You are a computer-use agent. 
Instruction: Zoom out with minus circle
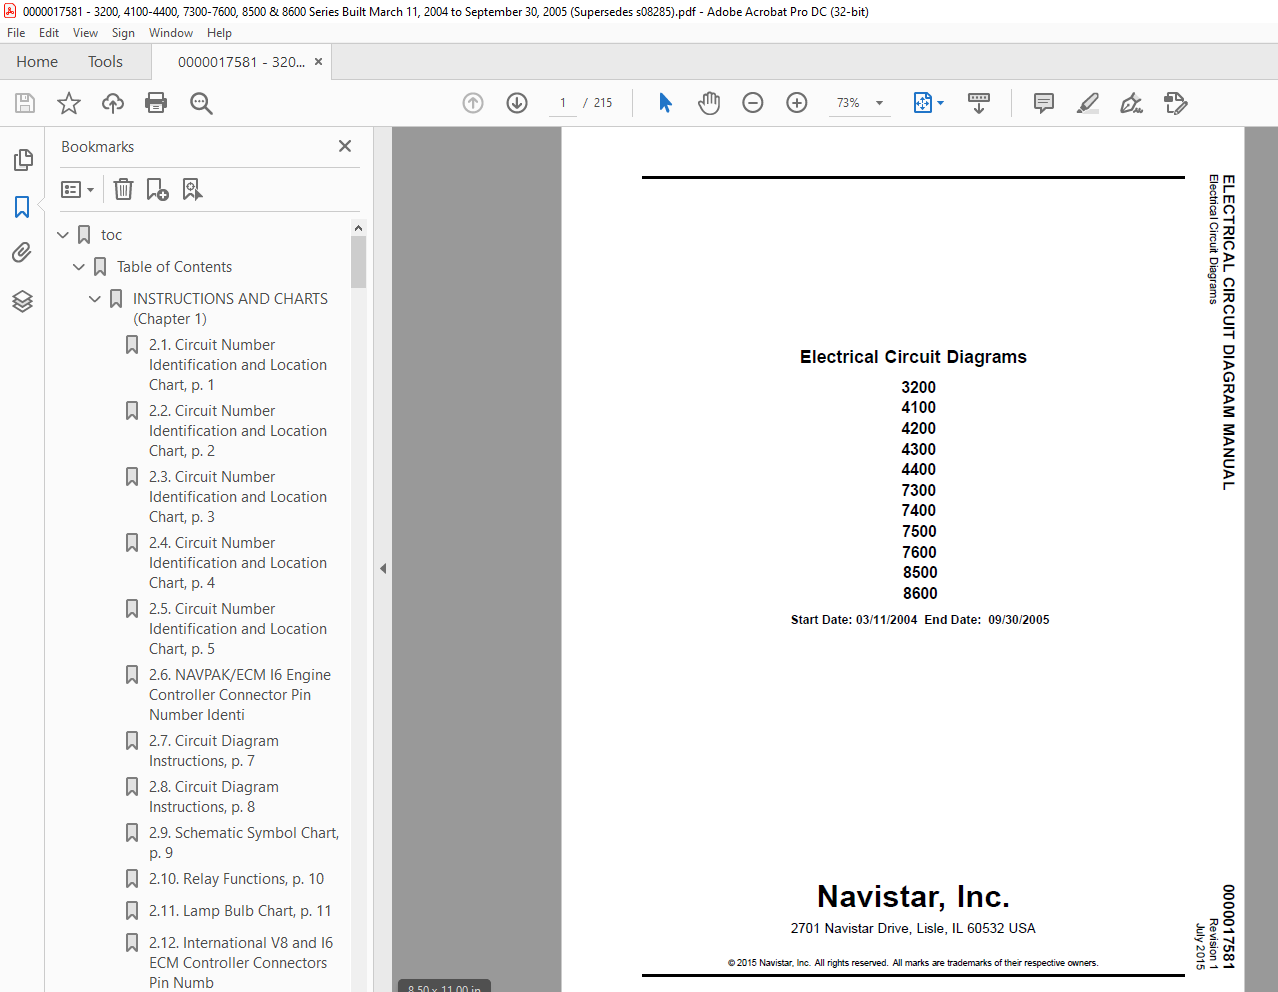pyautogui.click(x=753, y=103)
